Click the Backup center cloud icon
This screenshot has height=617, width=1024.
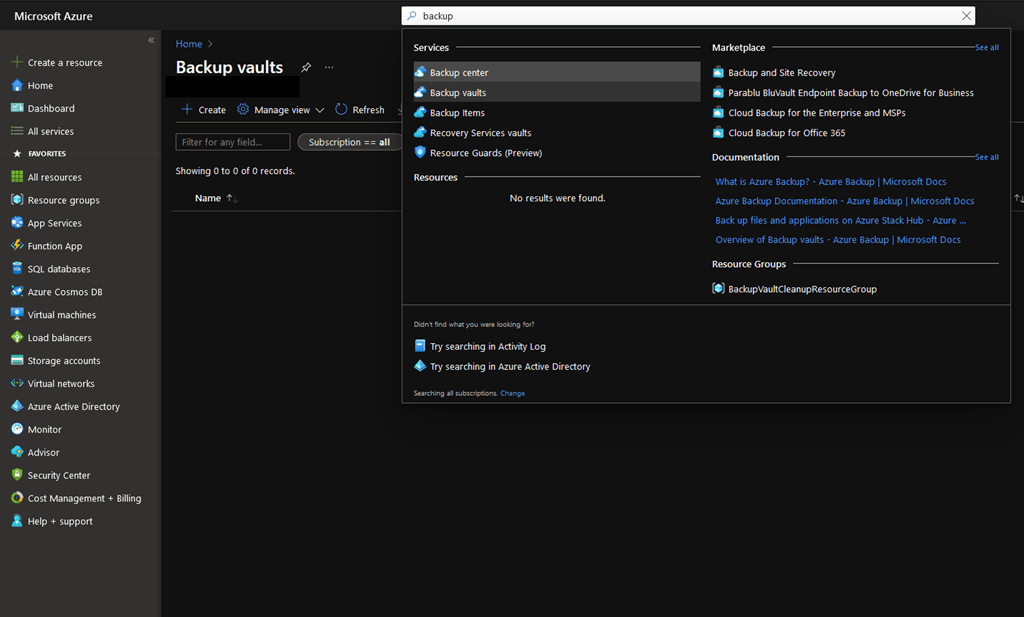(x=420, y=72)
